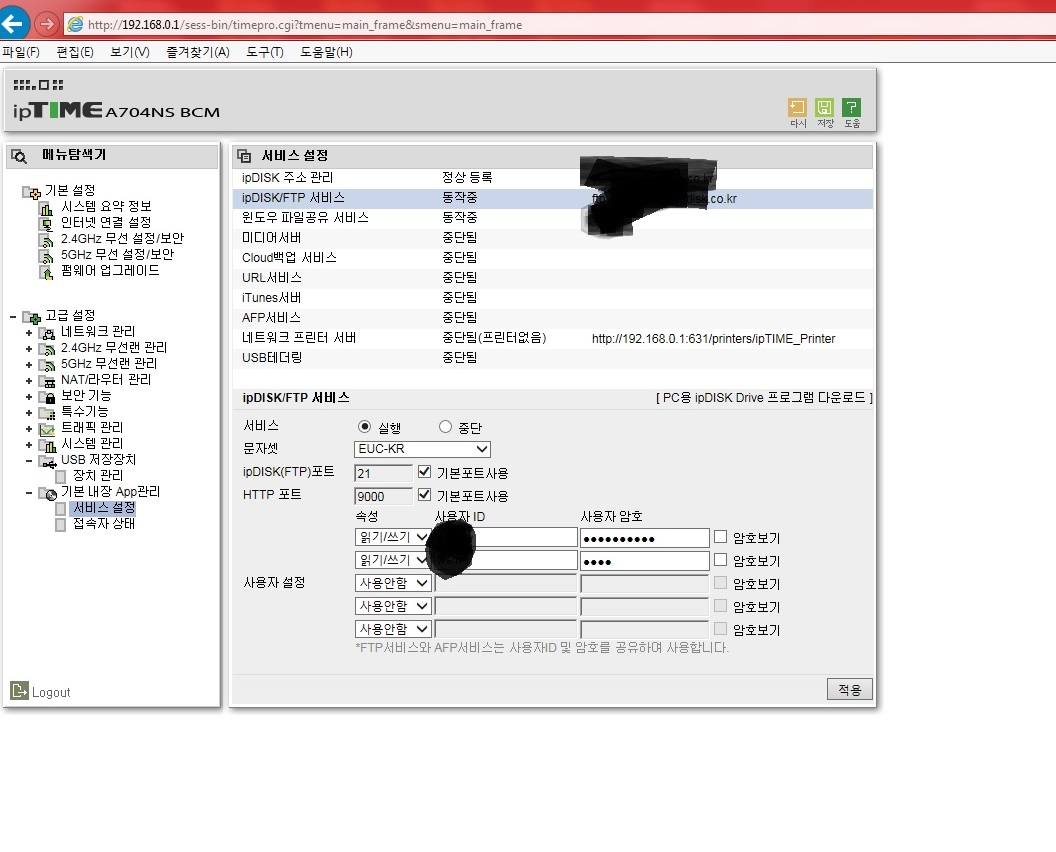Select the 미디어서버 service row
Image resolution: width=1056 pixels, height=852 pixels.
click(x=553, y=238)
